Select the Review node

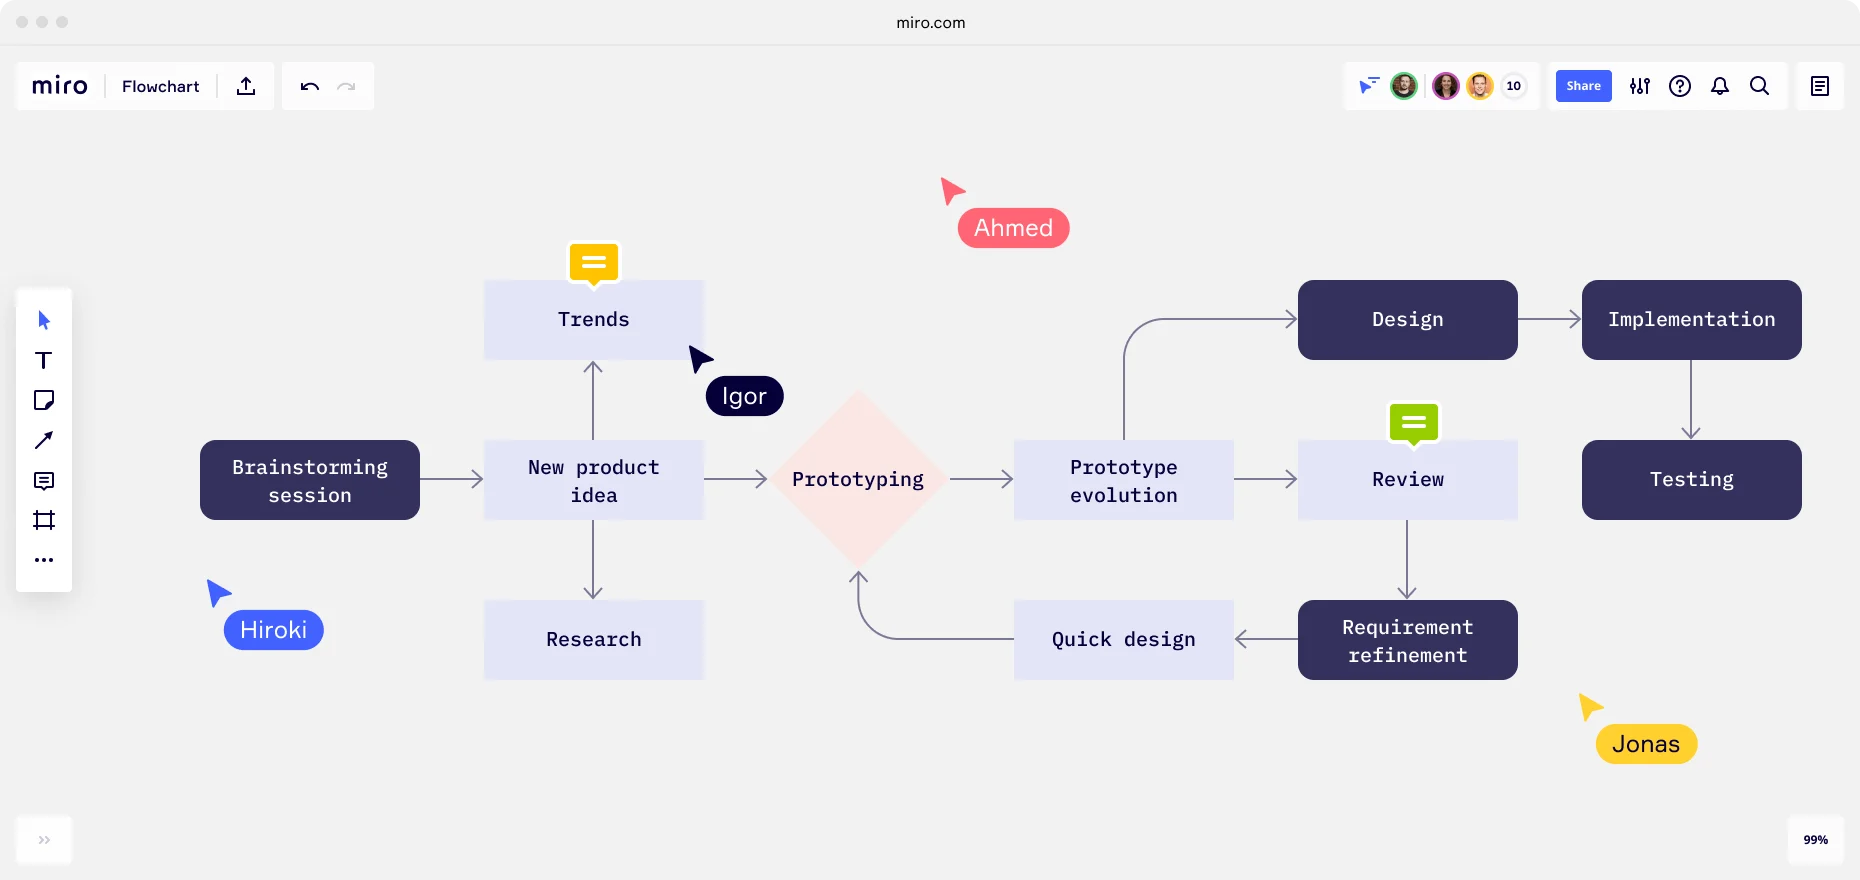(x=1408, y=480)
